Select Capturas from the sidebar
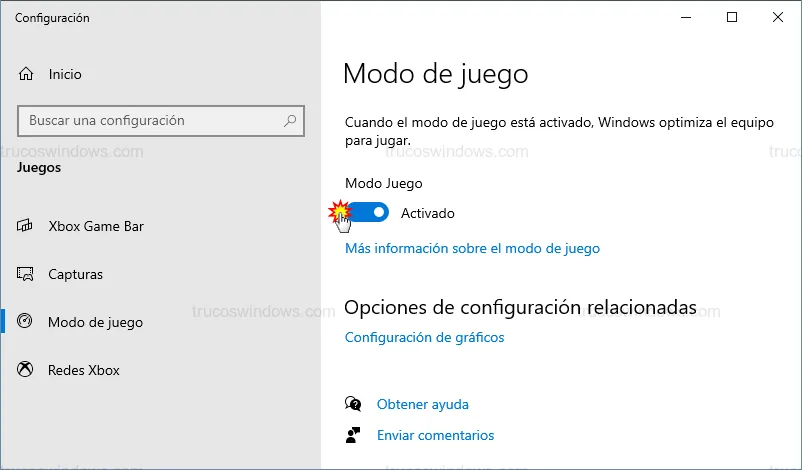Screen dimensions: 802x470 coord(75,274)
